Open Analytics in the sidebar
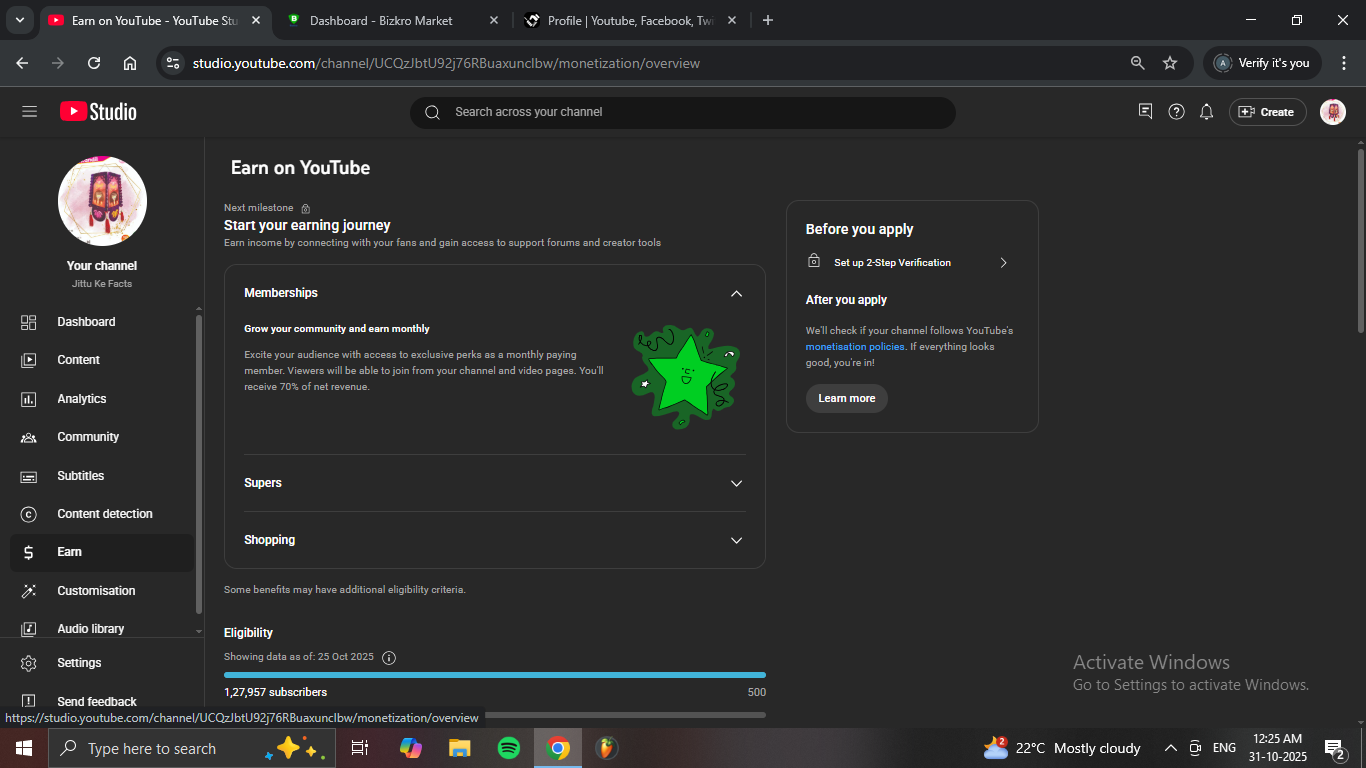 tap(82, 399)
